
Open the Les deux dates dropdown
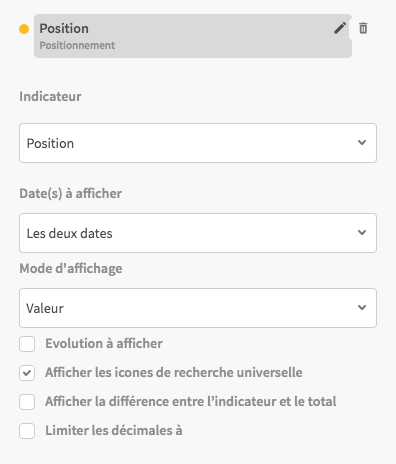click(x=198, y=233)
